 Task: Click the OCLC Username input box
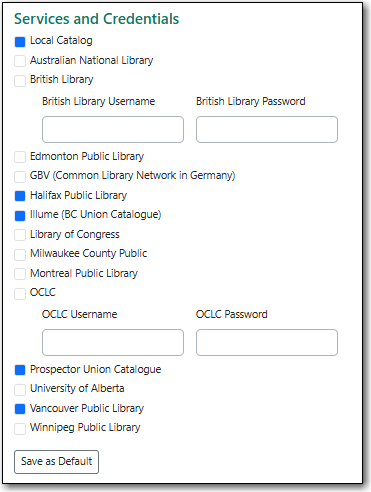coord(113,342)
